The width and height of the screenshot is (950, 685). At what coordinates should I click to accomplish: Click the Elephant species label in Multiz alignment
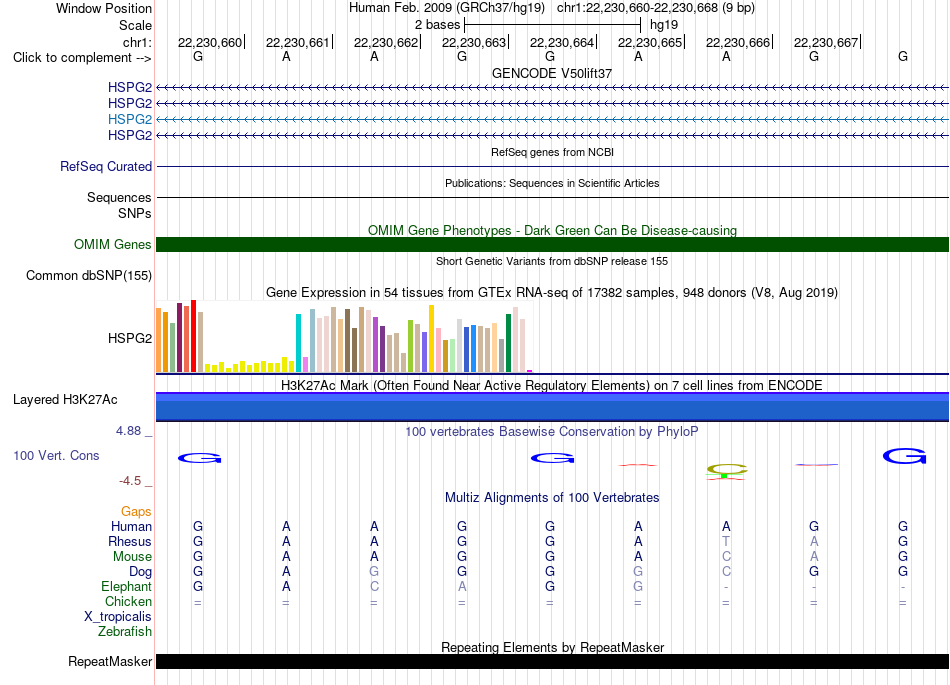(x=126, y=586)
